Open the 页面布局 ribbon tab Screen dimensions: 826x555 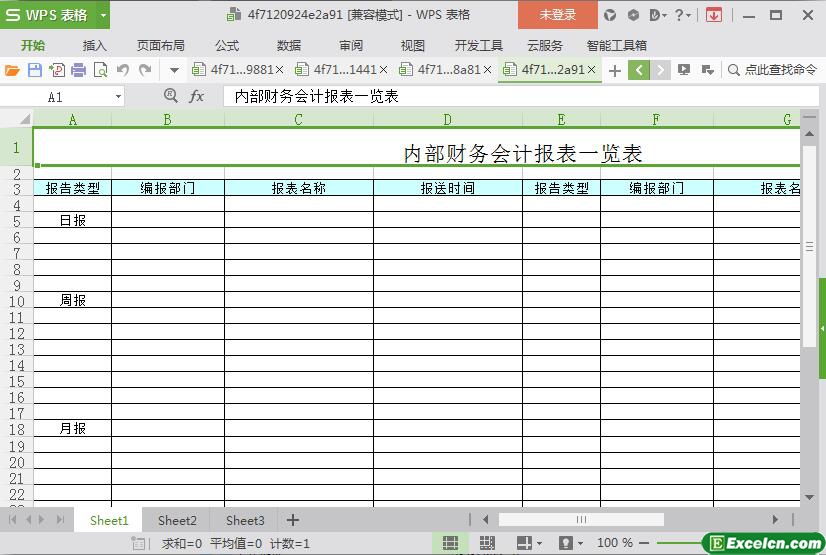tap(161, 46)
